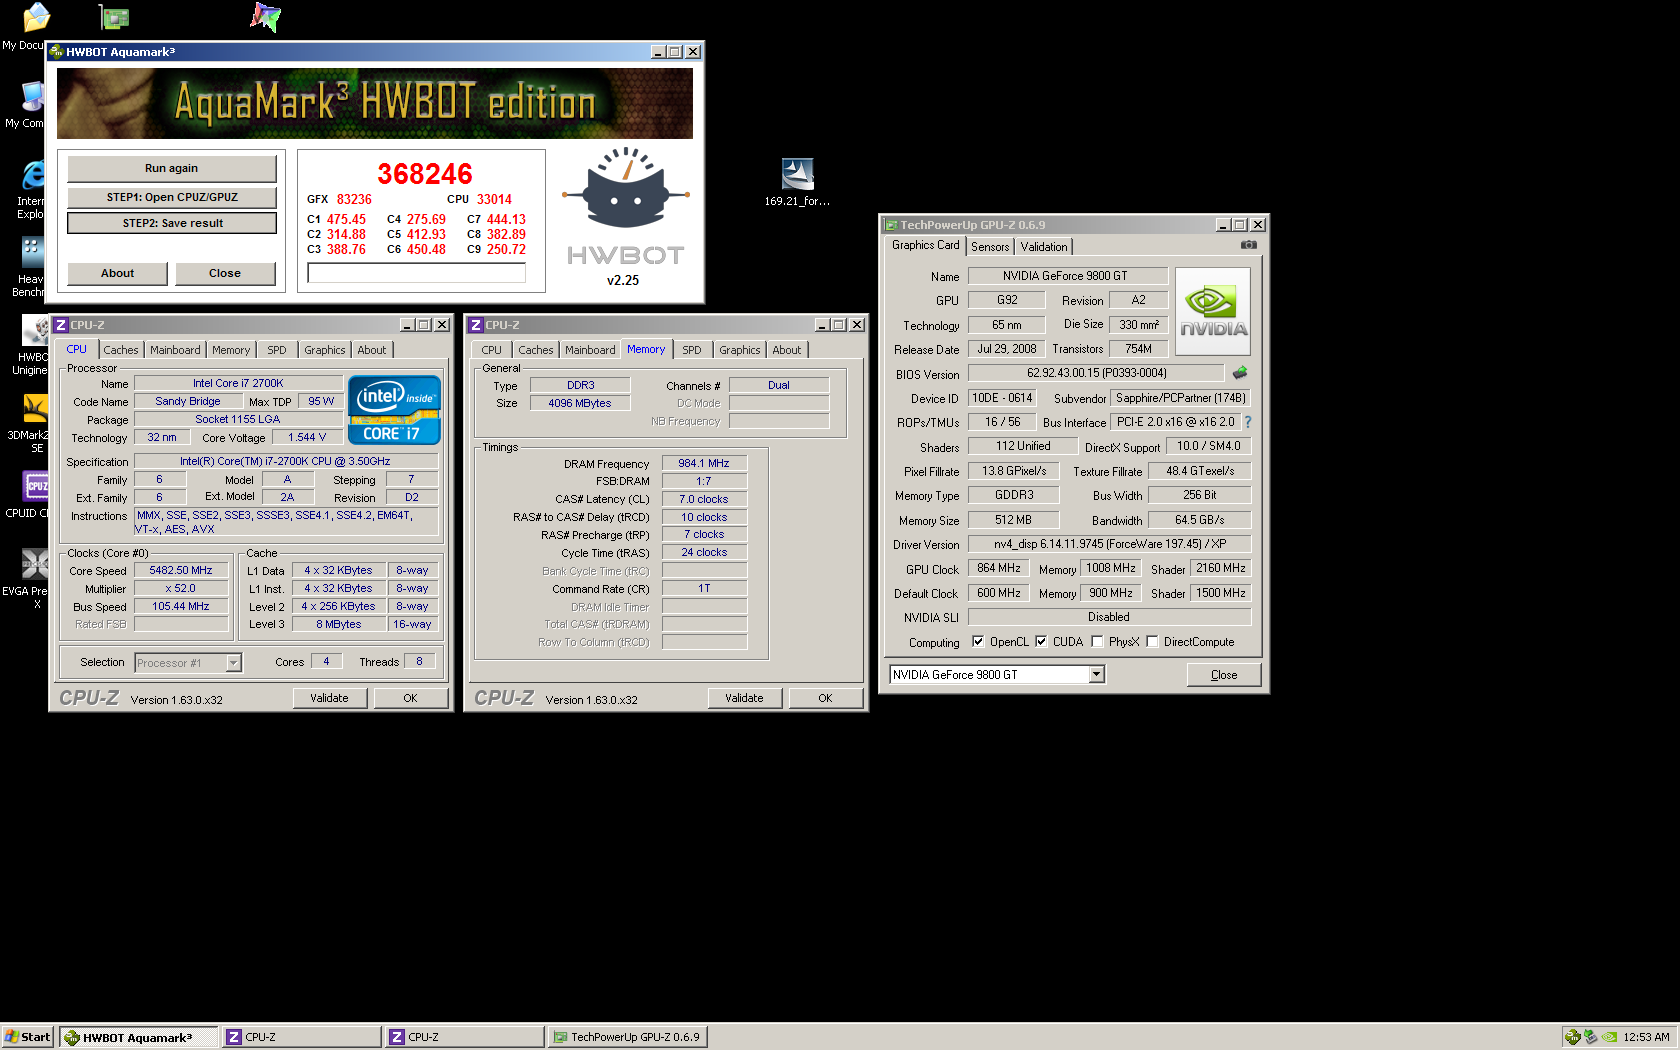This screenshot has width=1680, height=1050.
Task: Launch the 3DMark2 SE desktop shortcut
Action: [x=35, y=407]
